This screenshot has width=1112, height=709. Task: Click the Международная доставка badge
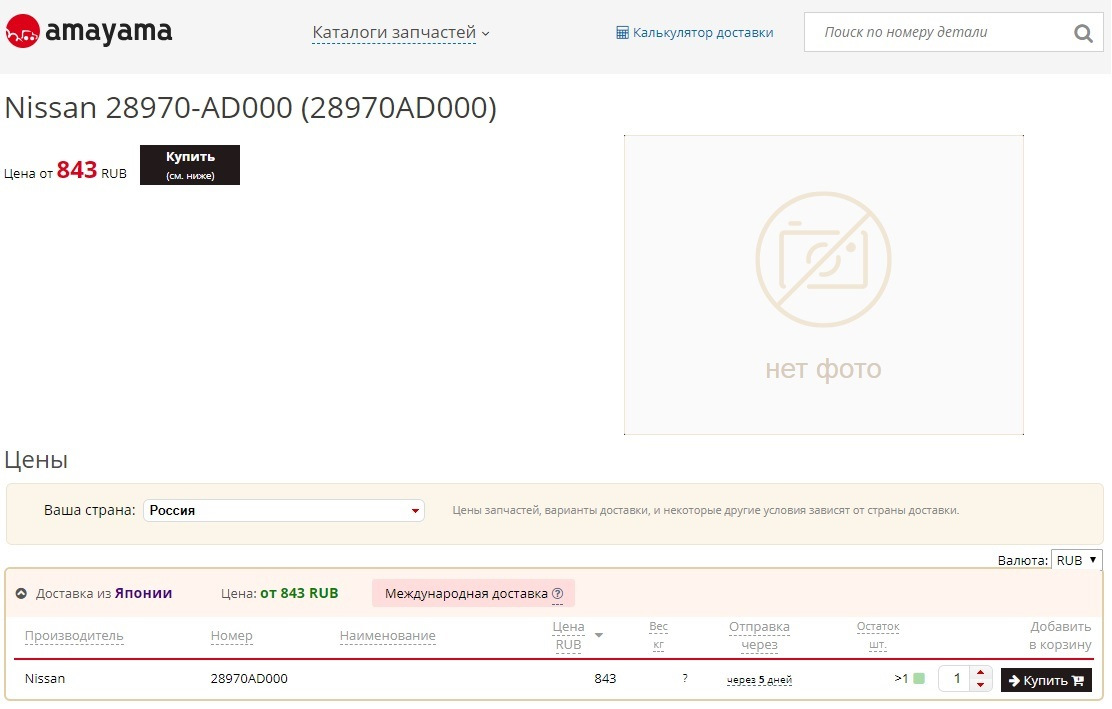click(474, 593)
